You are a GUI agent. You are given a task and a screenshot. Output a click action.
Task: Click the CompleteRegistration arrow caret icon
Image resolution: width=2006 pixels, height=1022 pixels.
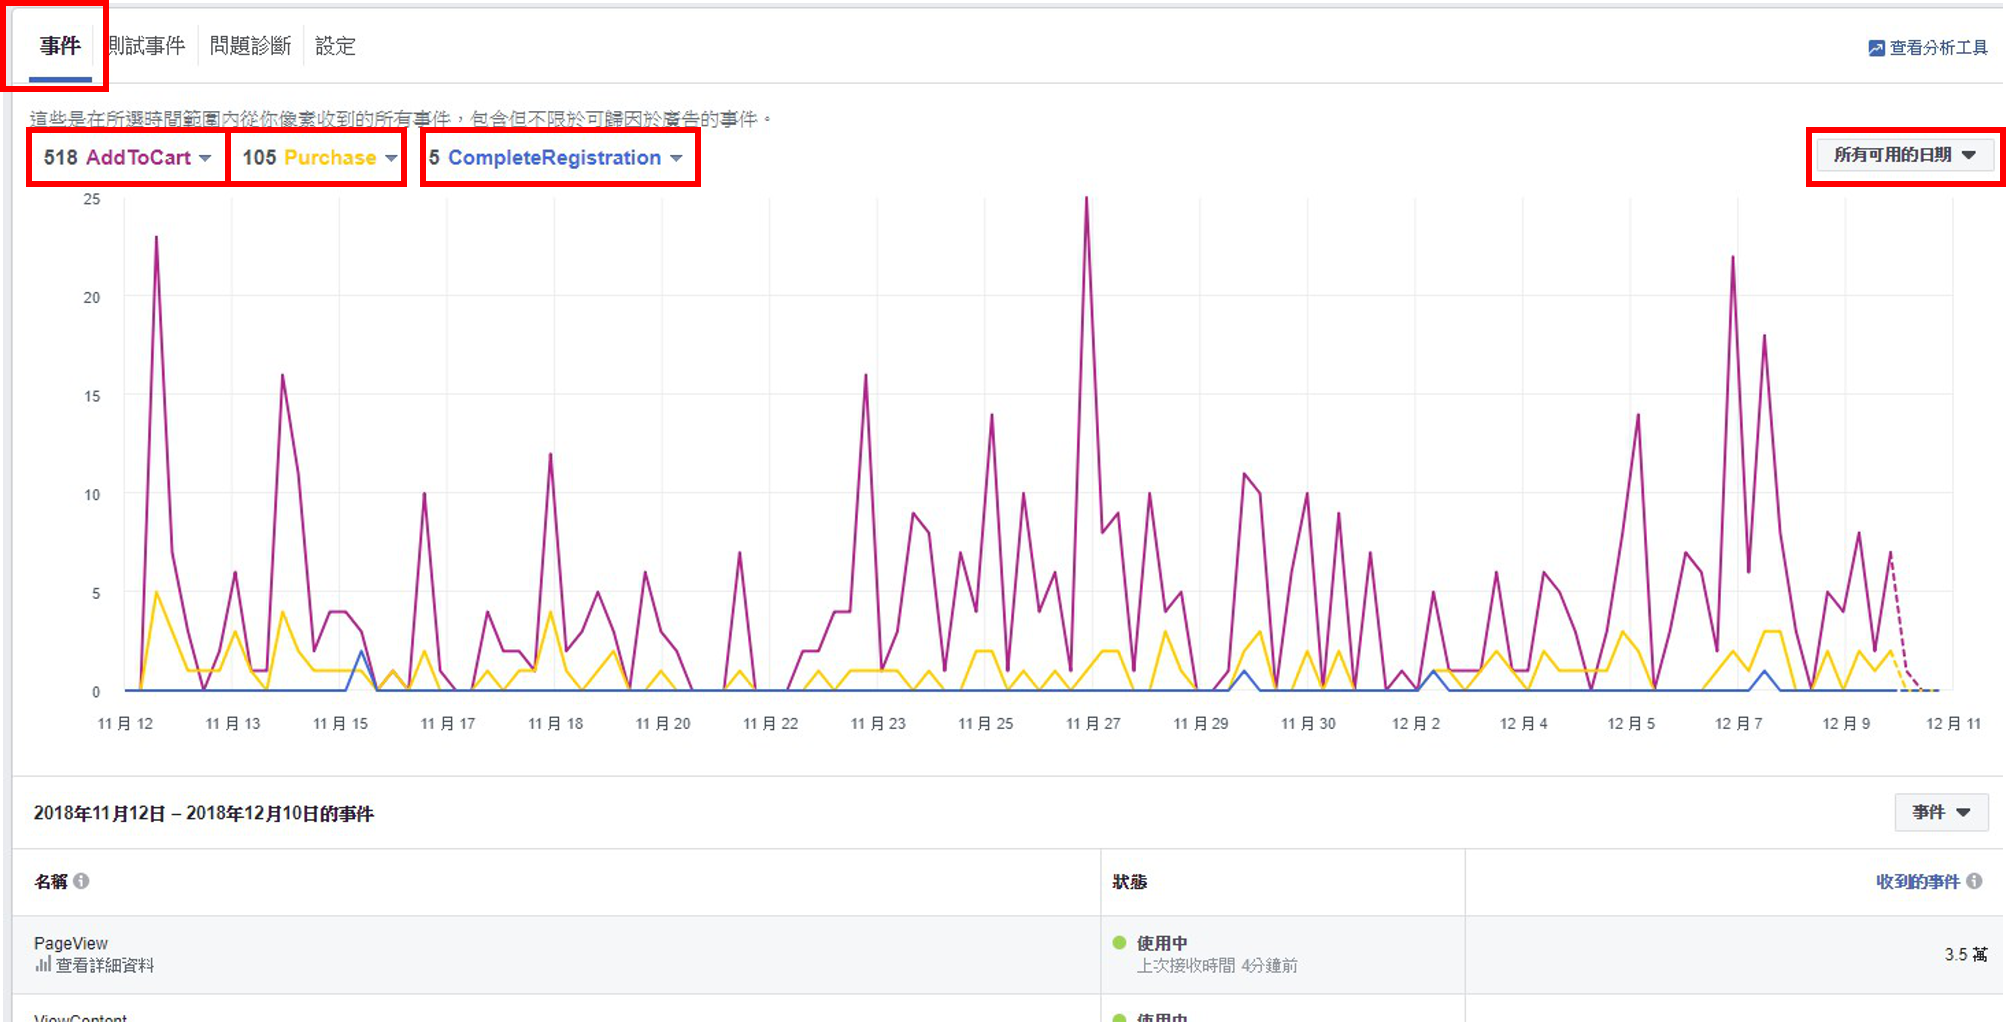(677, 158)
